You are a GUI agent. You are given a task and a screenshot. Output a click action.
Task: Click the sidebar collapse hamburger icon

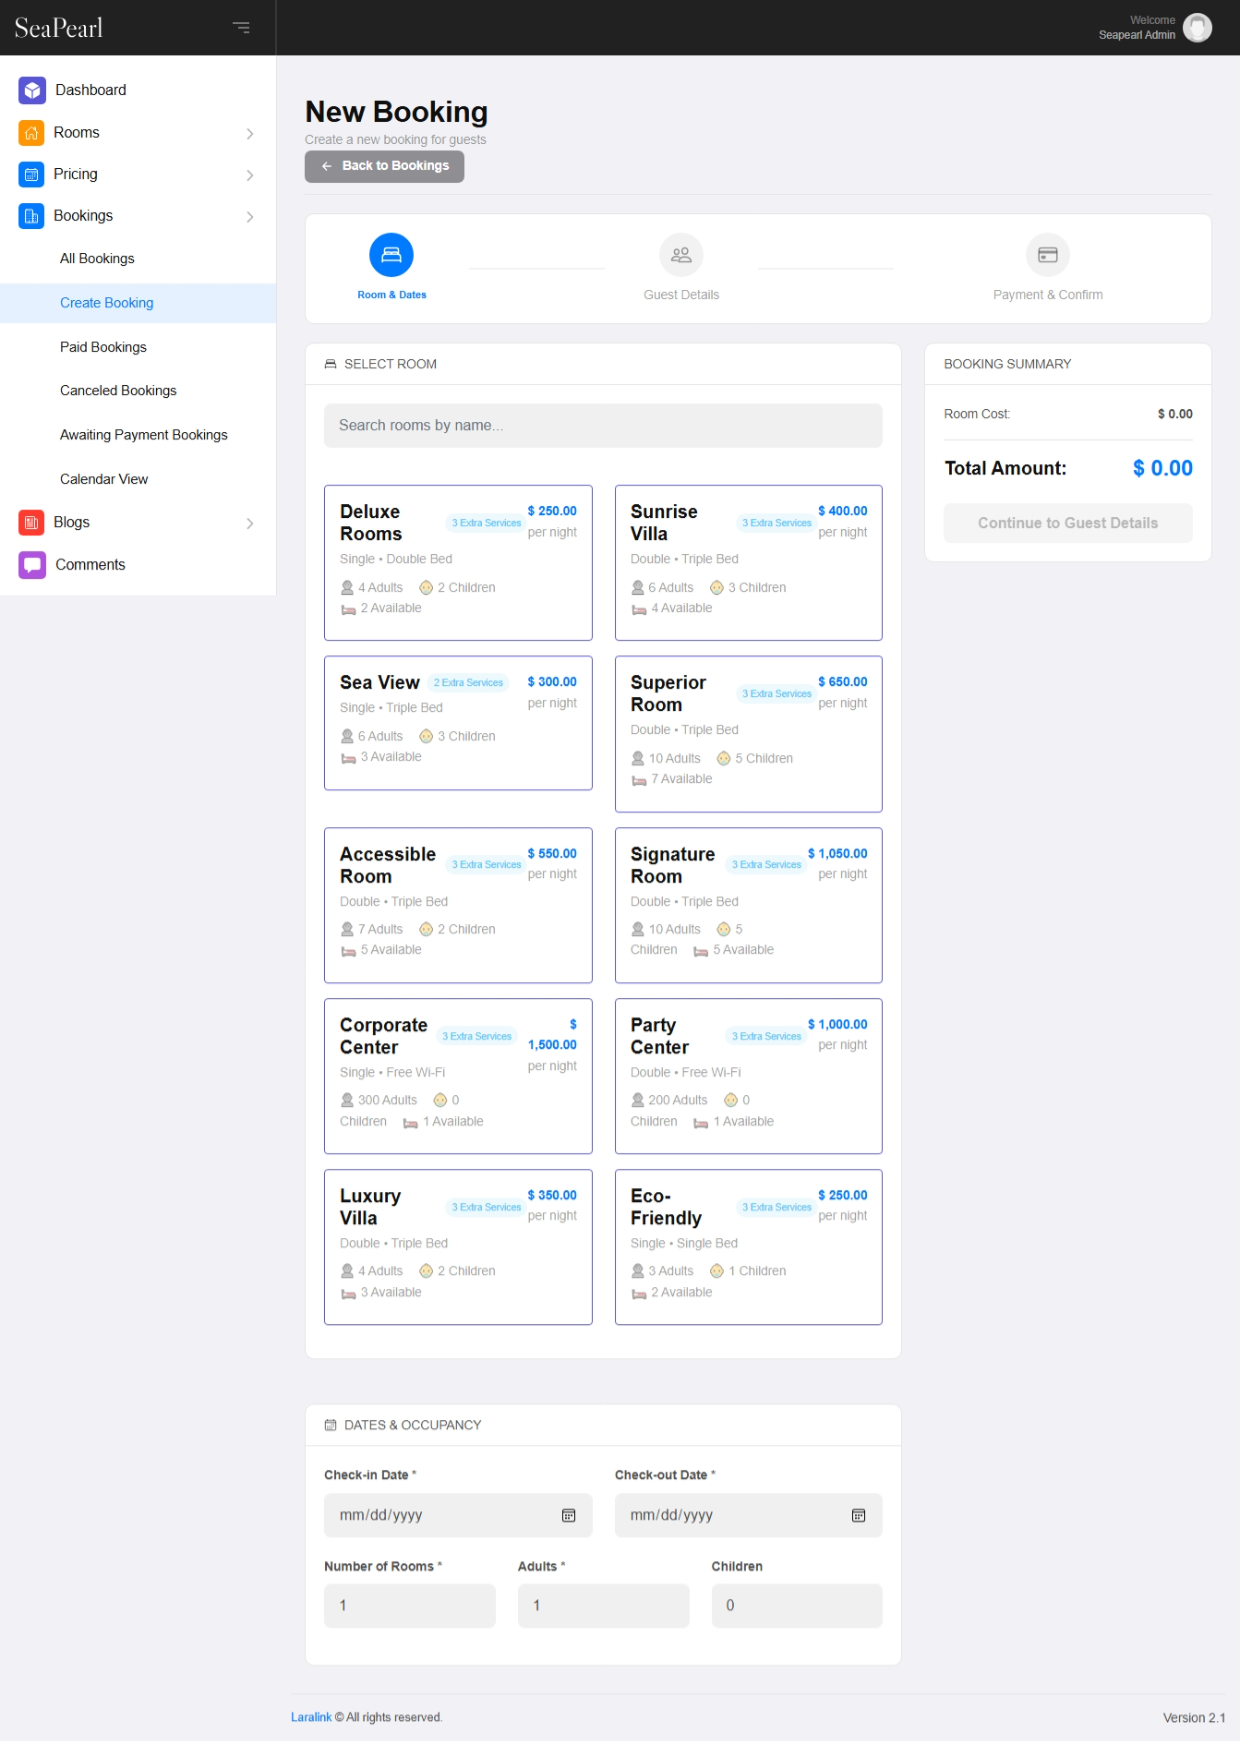tap(241, 27)
